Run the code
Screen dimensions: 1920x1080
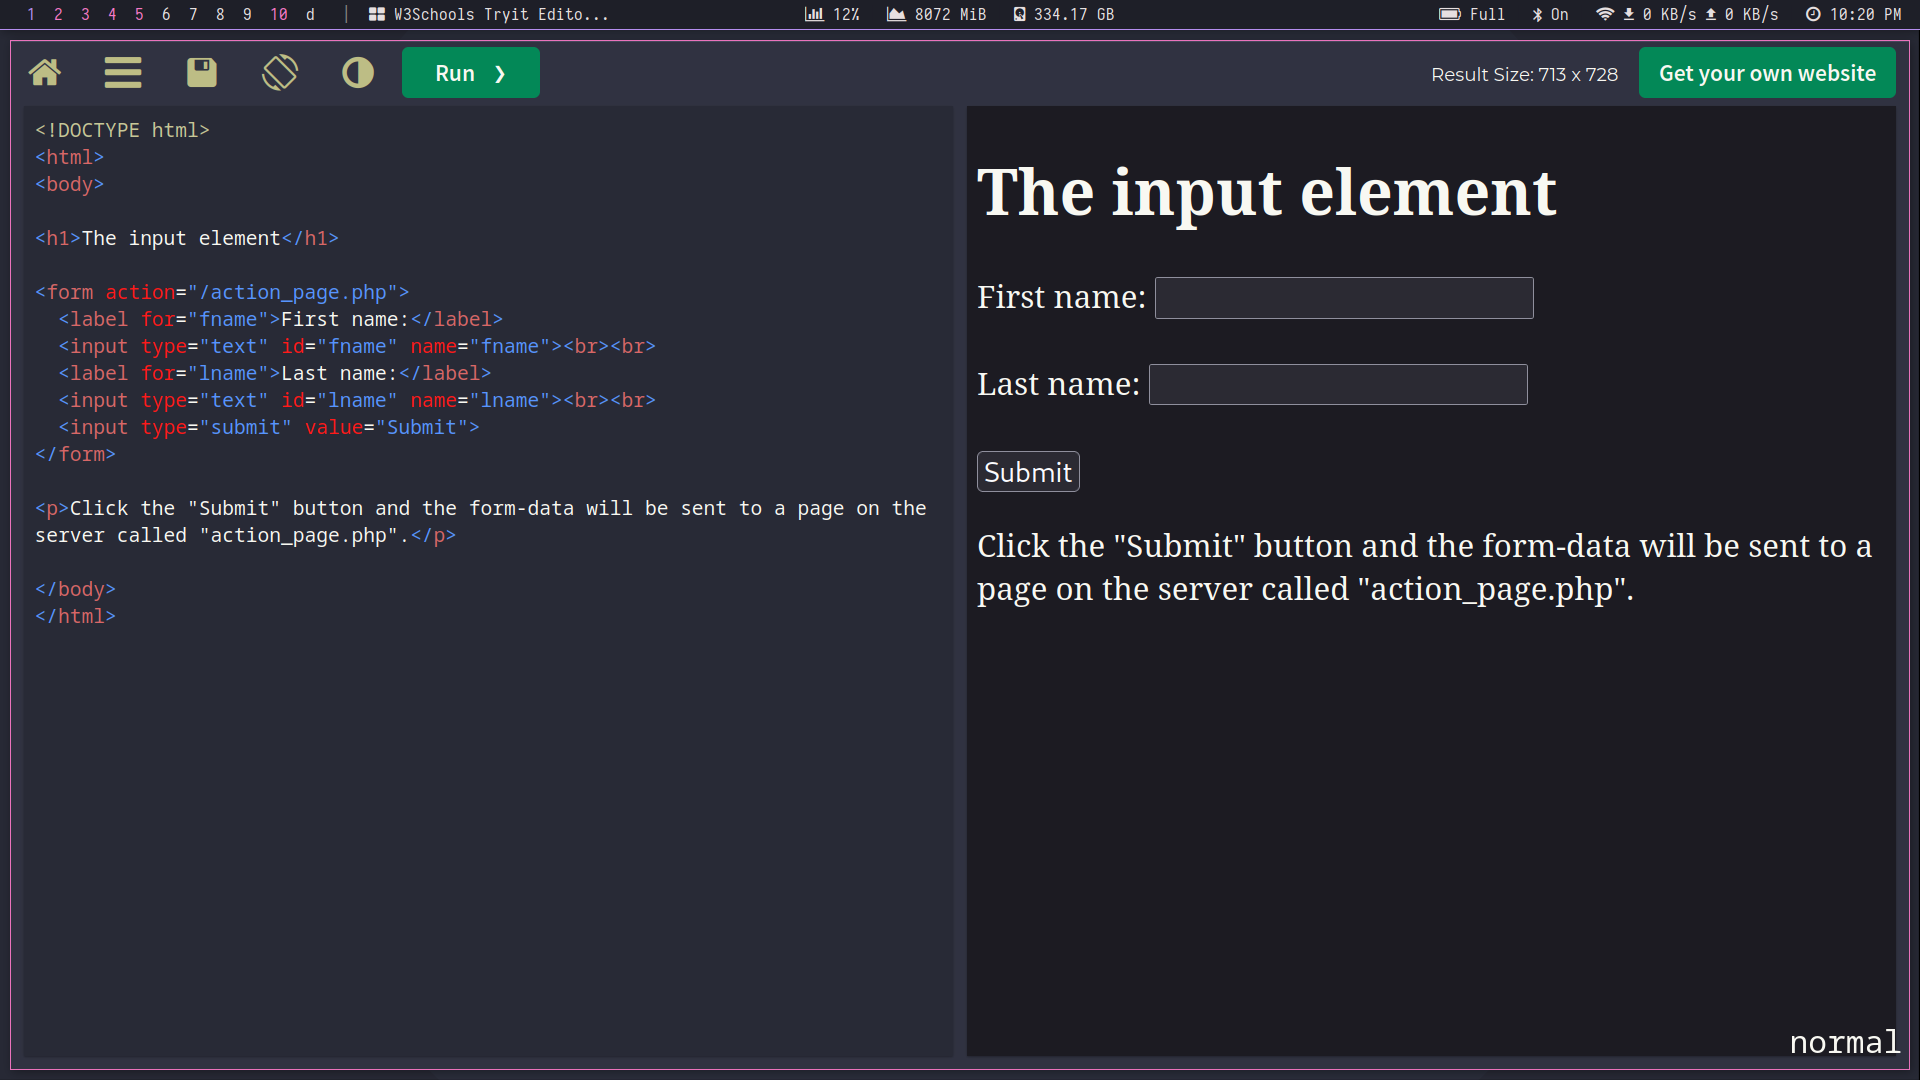point(470,73)
